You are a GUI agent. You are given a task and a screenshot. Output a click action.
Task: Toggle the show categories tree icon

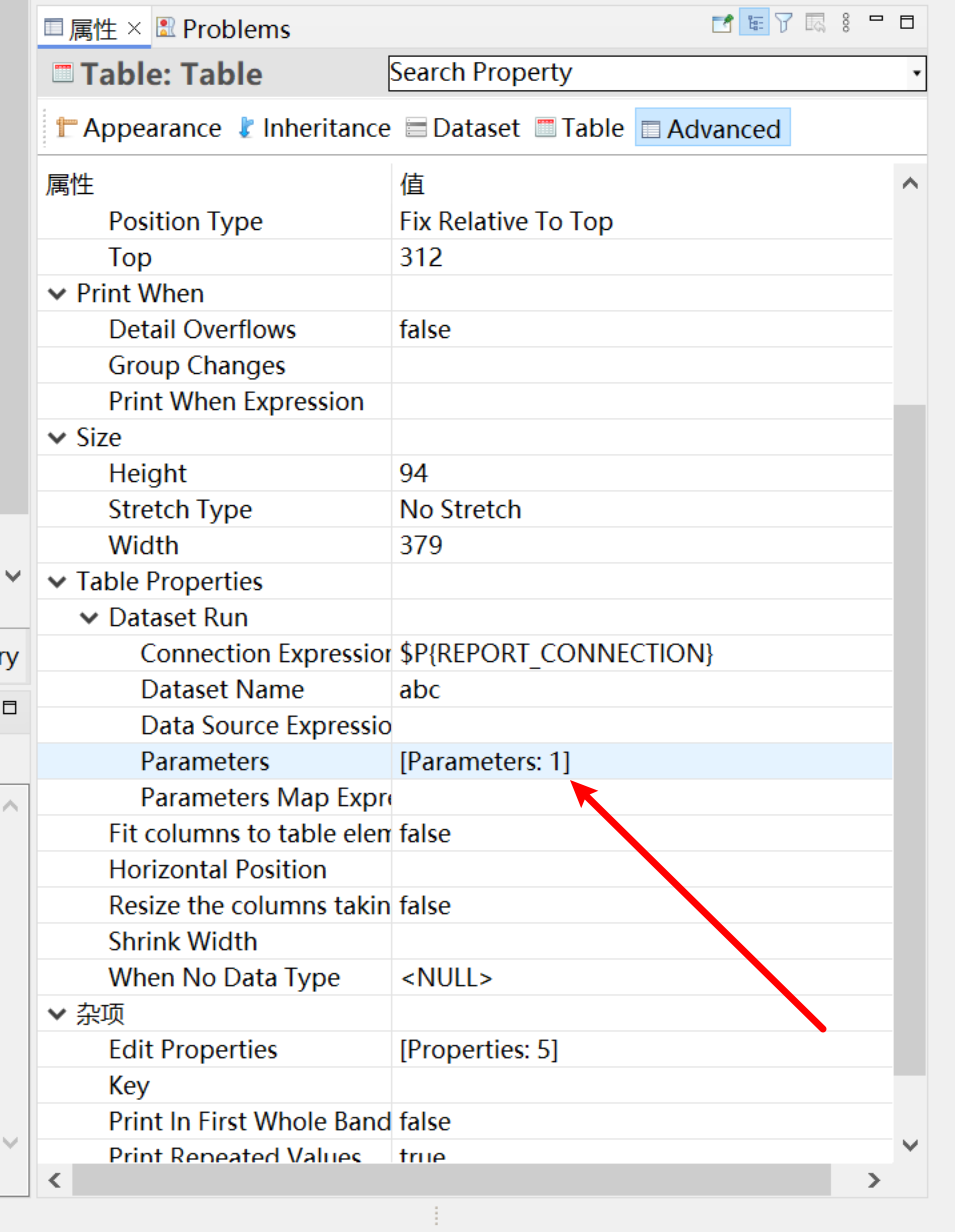753,22
